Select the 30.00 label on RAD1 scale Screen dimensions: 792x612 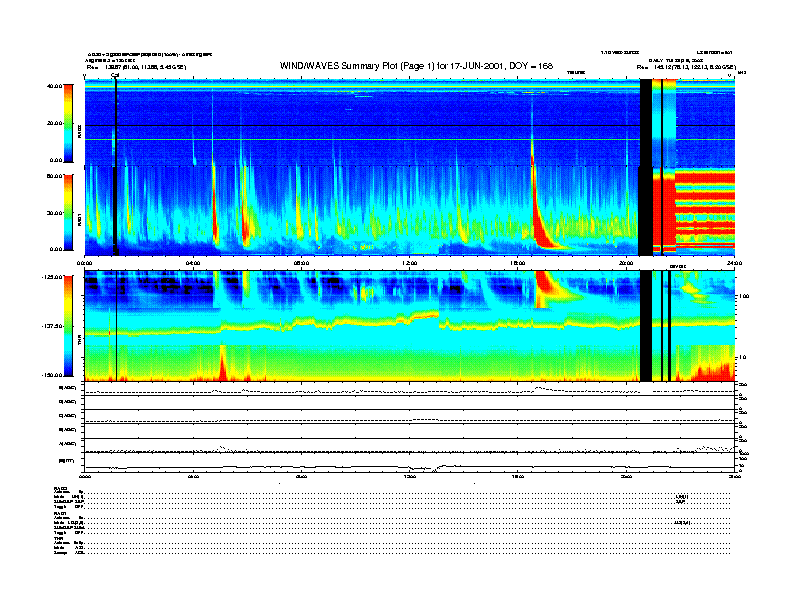point(54,213)
